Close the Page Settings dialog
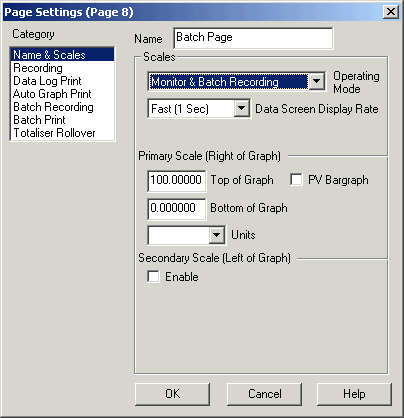Image resolution: width=404 pixels, height=418 pixels. (x=391, y=12)
